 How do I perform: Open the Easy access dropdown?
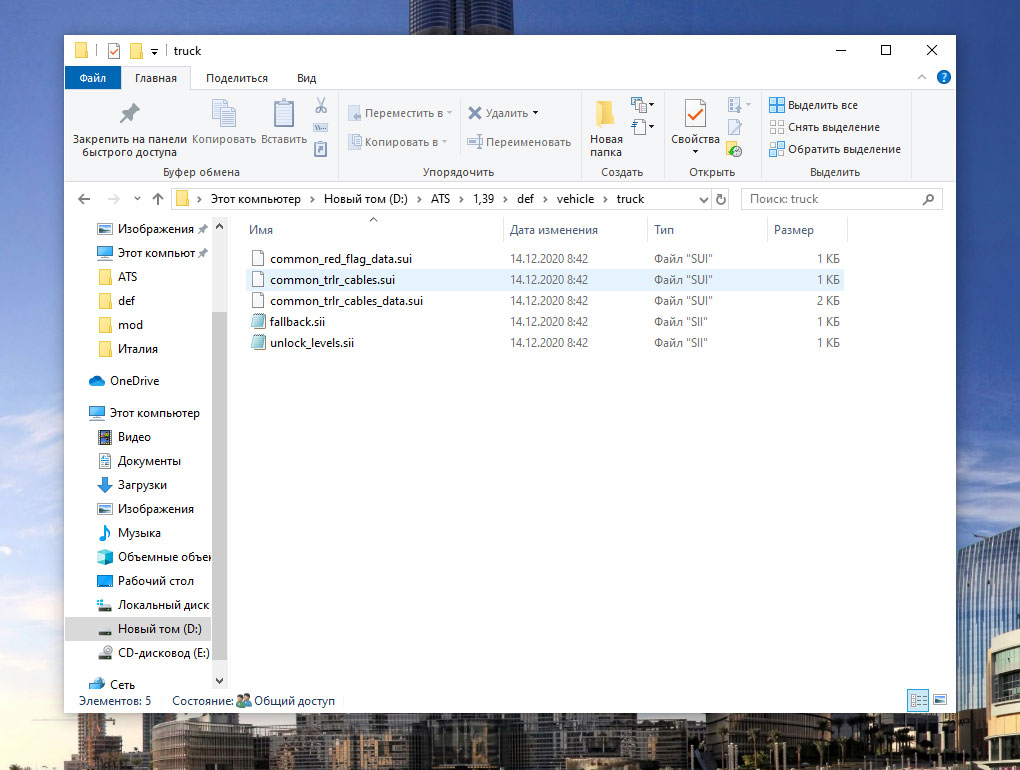642,126
